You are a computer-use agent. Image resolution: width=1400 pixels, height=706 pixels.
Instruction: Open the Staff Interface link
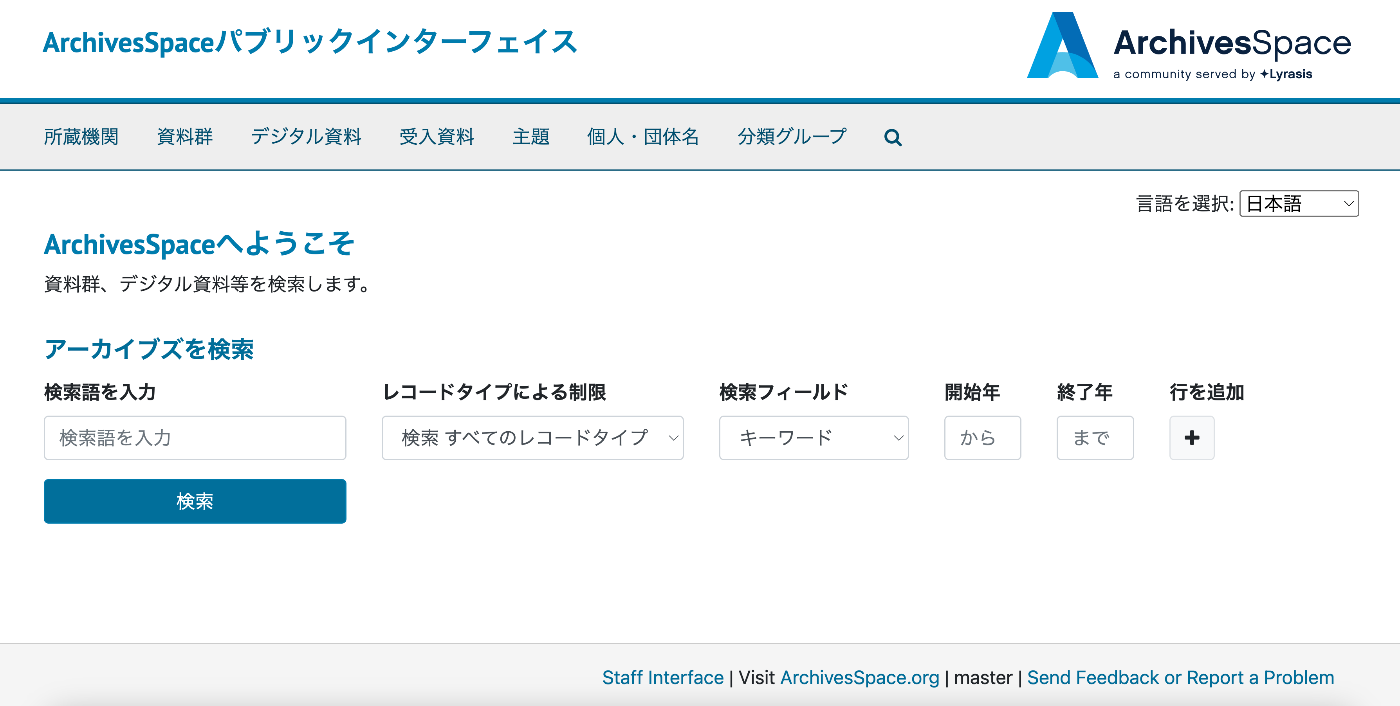pyautogui.click(x=663, y=678)
